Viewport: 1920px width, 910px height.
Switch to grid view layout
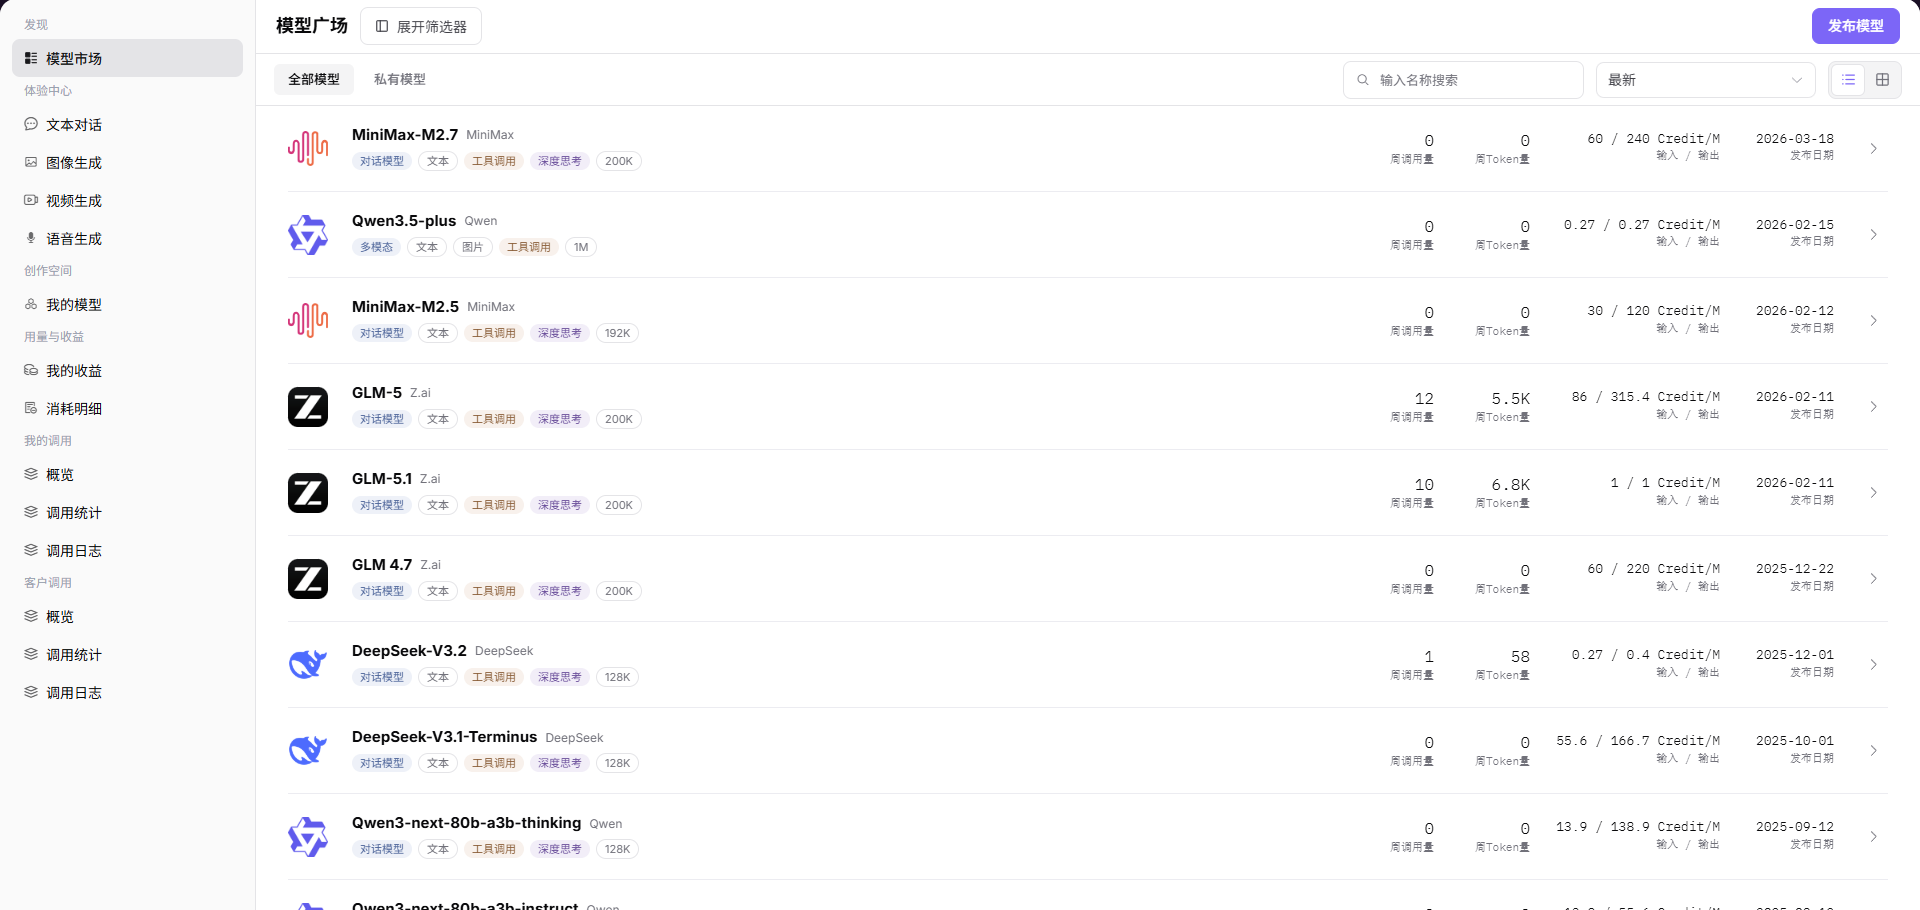[1882, 80]
